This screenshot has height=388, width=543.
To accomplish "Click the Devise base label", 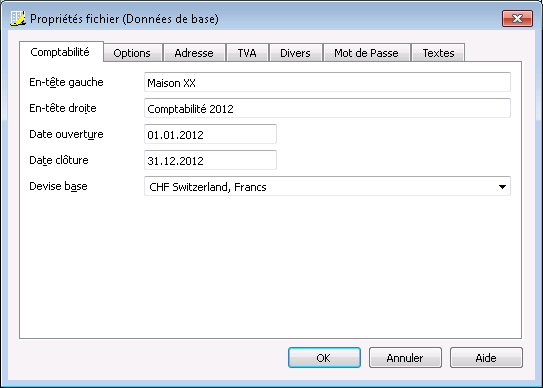I will pos(58,186).
